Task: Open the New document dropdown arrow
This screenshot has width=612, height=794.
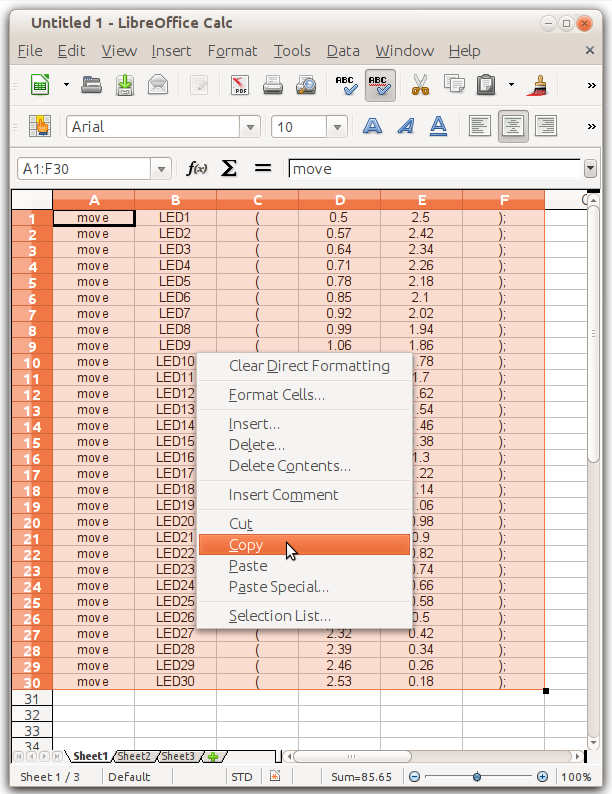Action: point(66,85)
